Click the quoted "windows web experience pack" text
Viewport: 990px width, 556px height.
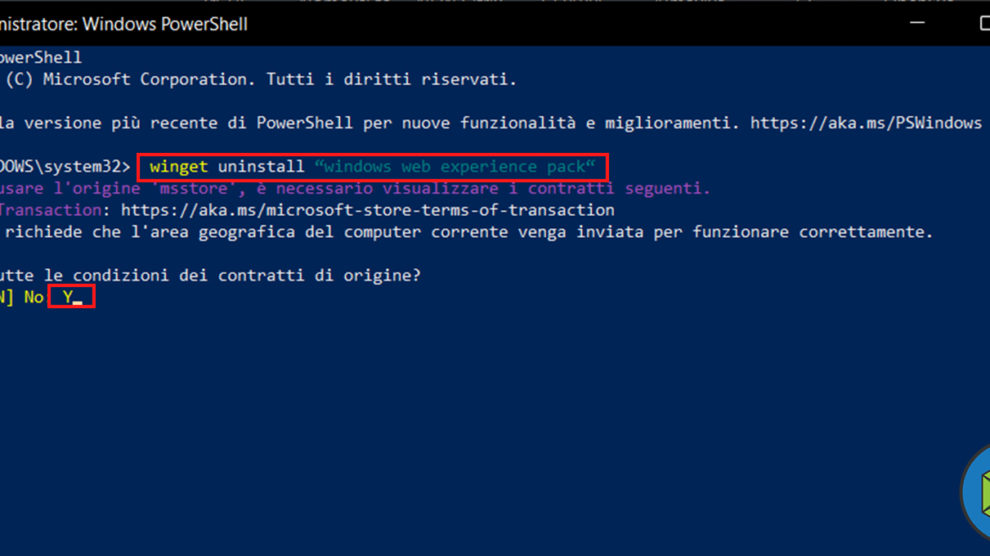coord(455,166)
